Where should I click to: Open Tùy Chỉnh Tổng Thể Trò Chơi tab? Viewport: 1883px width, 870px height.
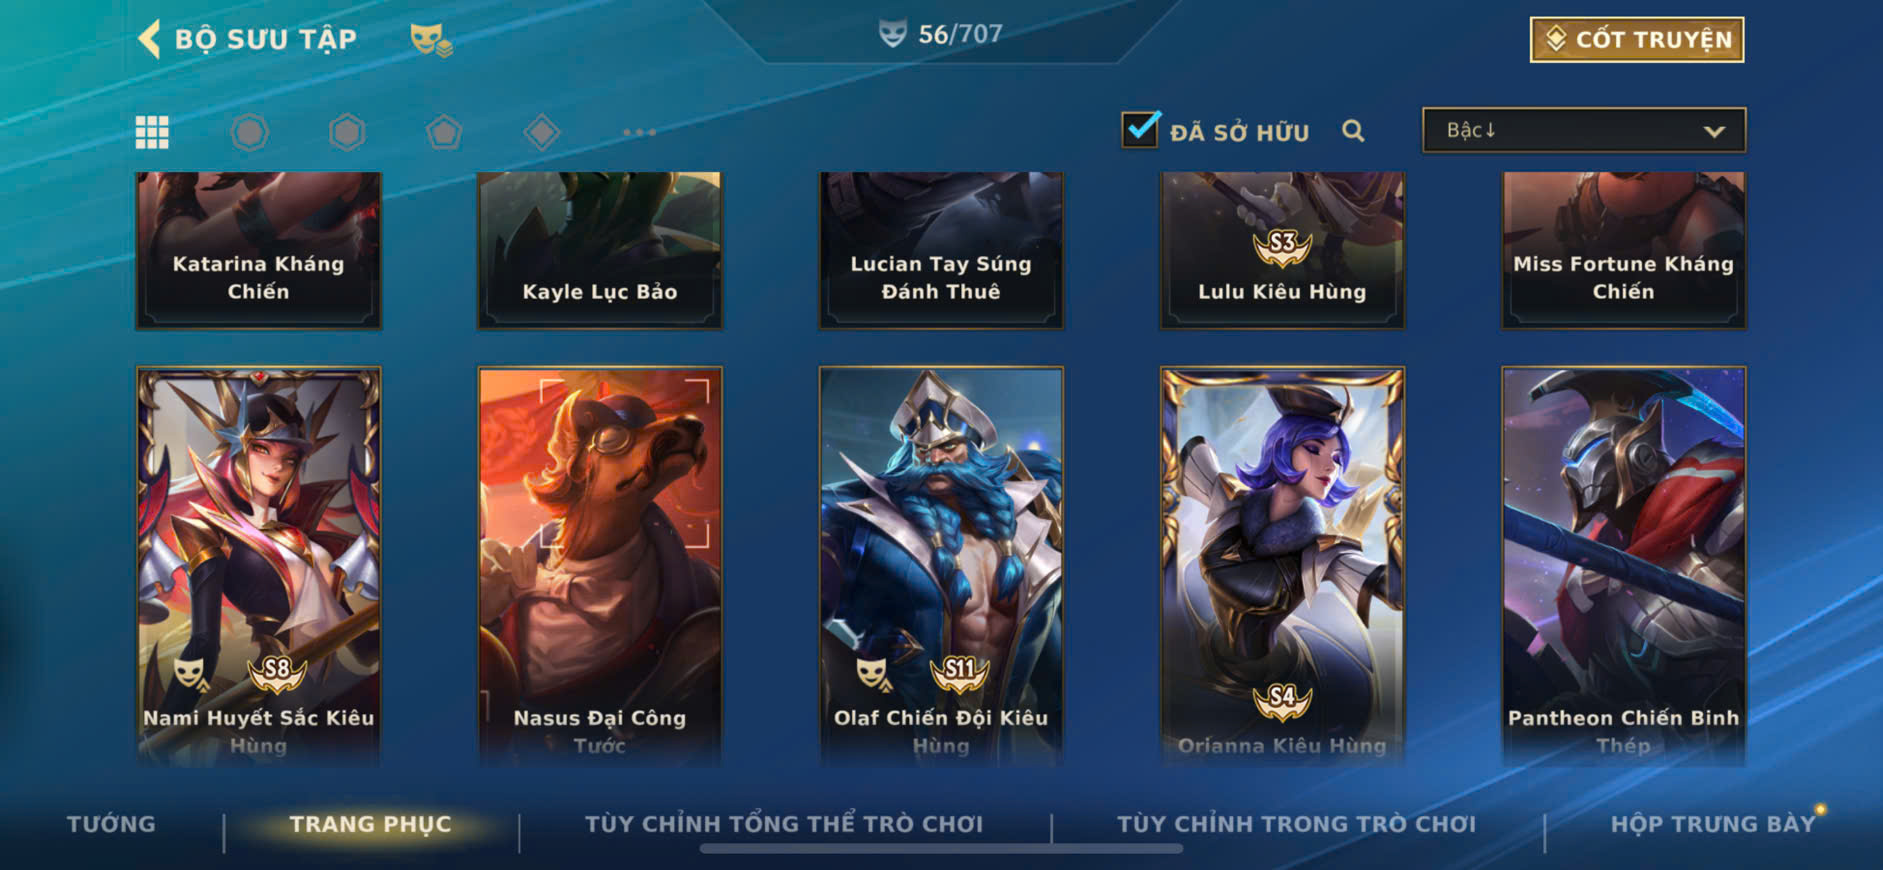784,824
